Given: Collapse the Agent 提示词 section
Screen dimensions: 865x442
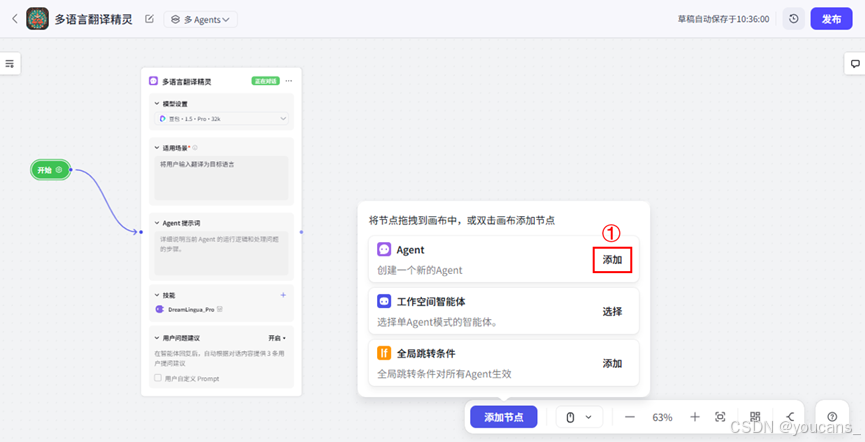Looking at the screenshot, I should (157, 223).
